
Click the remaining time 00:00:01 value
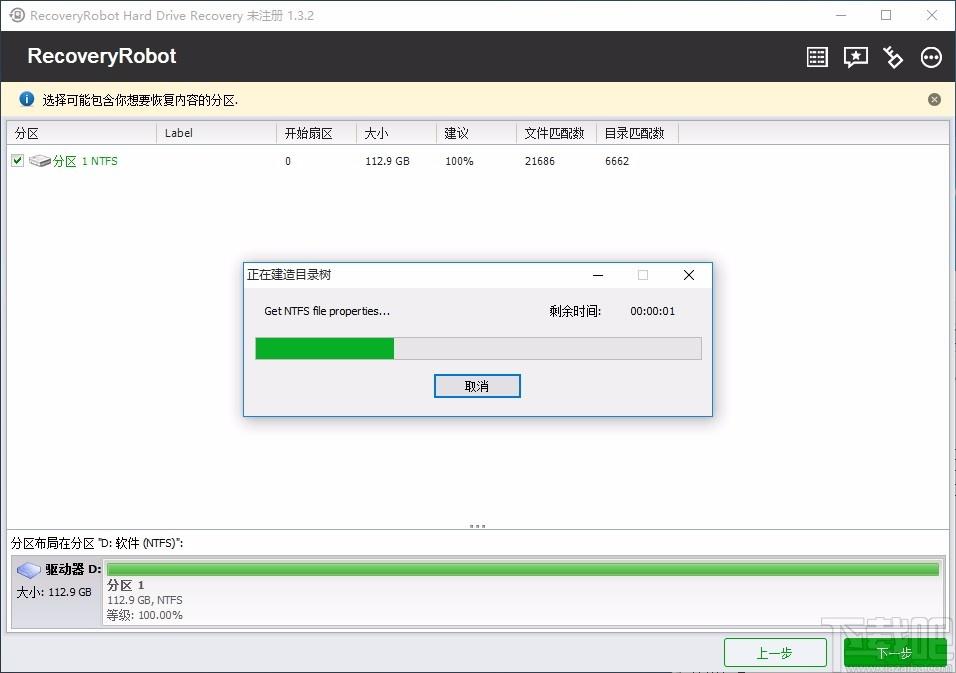[x=652, y=311]
